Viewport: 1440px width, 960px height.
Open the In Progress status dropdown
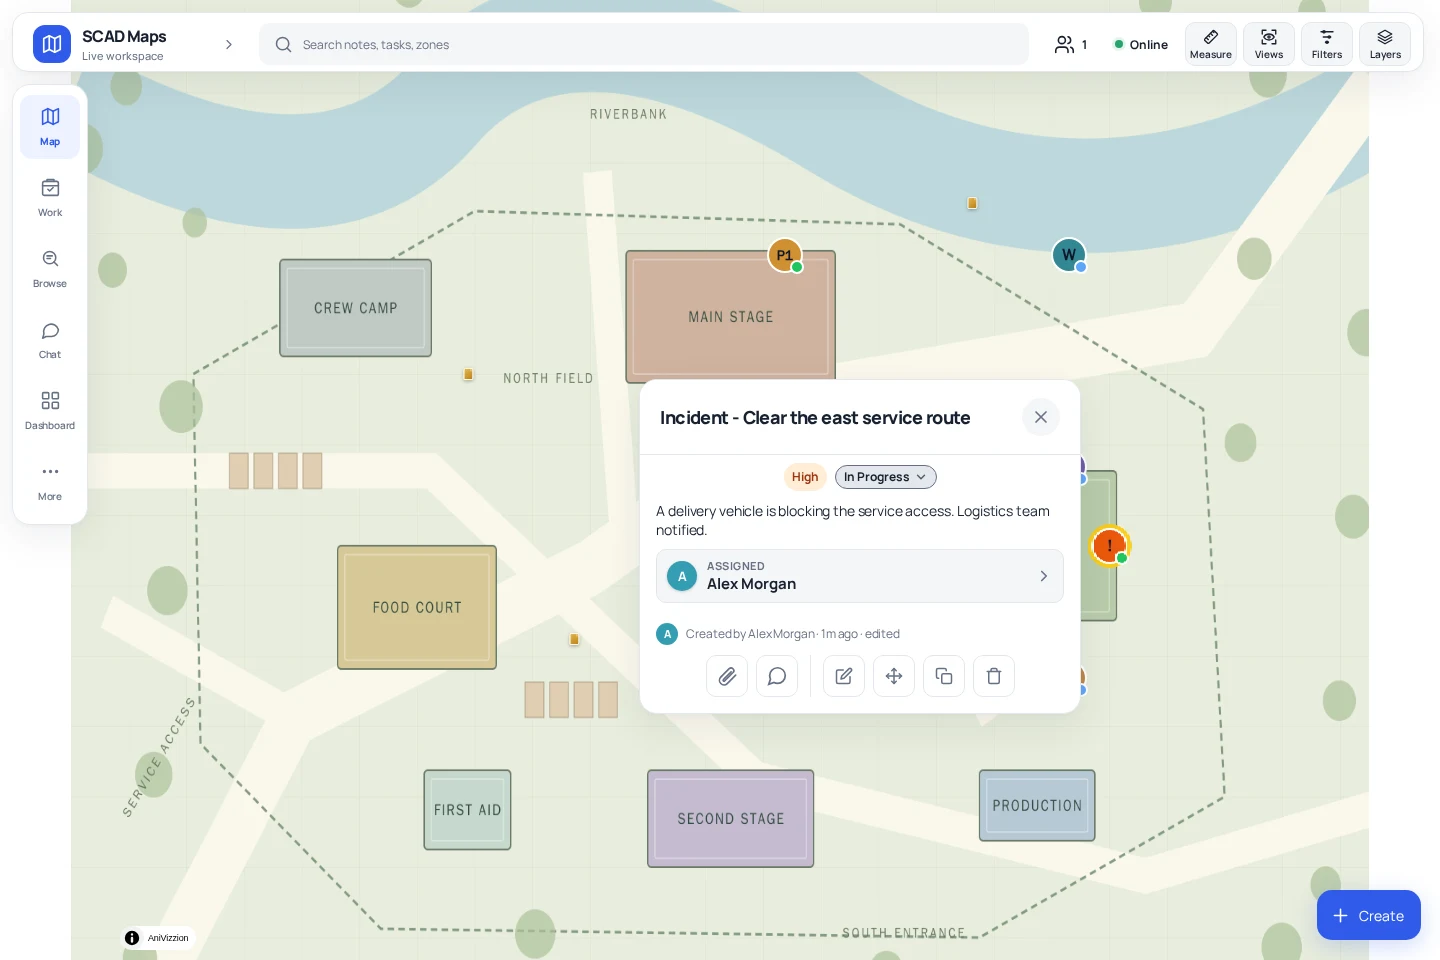(886, 477)
